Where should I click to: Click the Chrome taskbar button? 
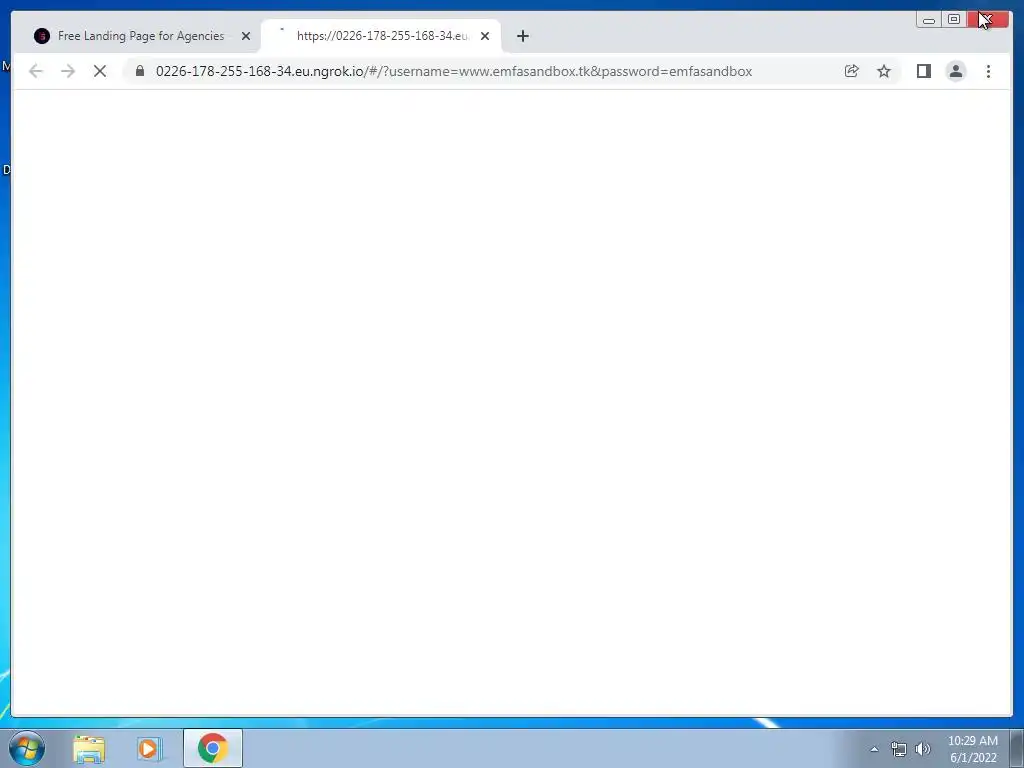tap(213, 748)
